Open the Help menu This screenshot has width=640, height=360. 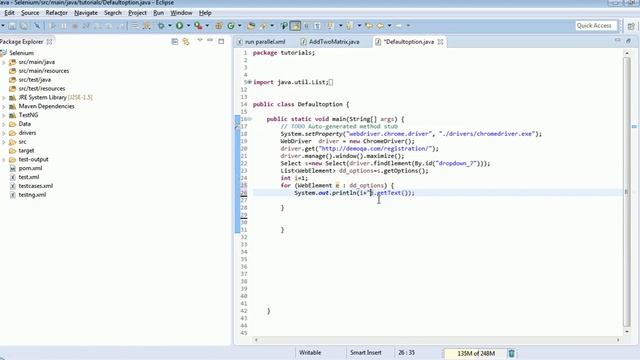coord(205,13)
